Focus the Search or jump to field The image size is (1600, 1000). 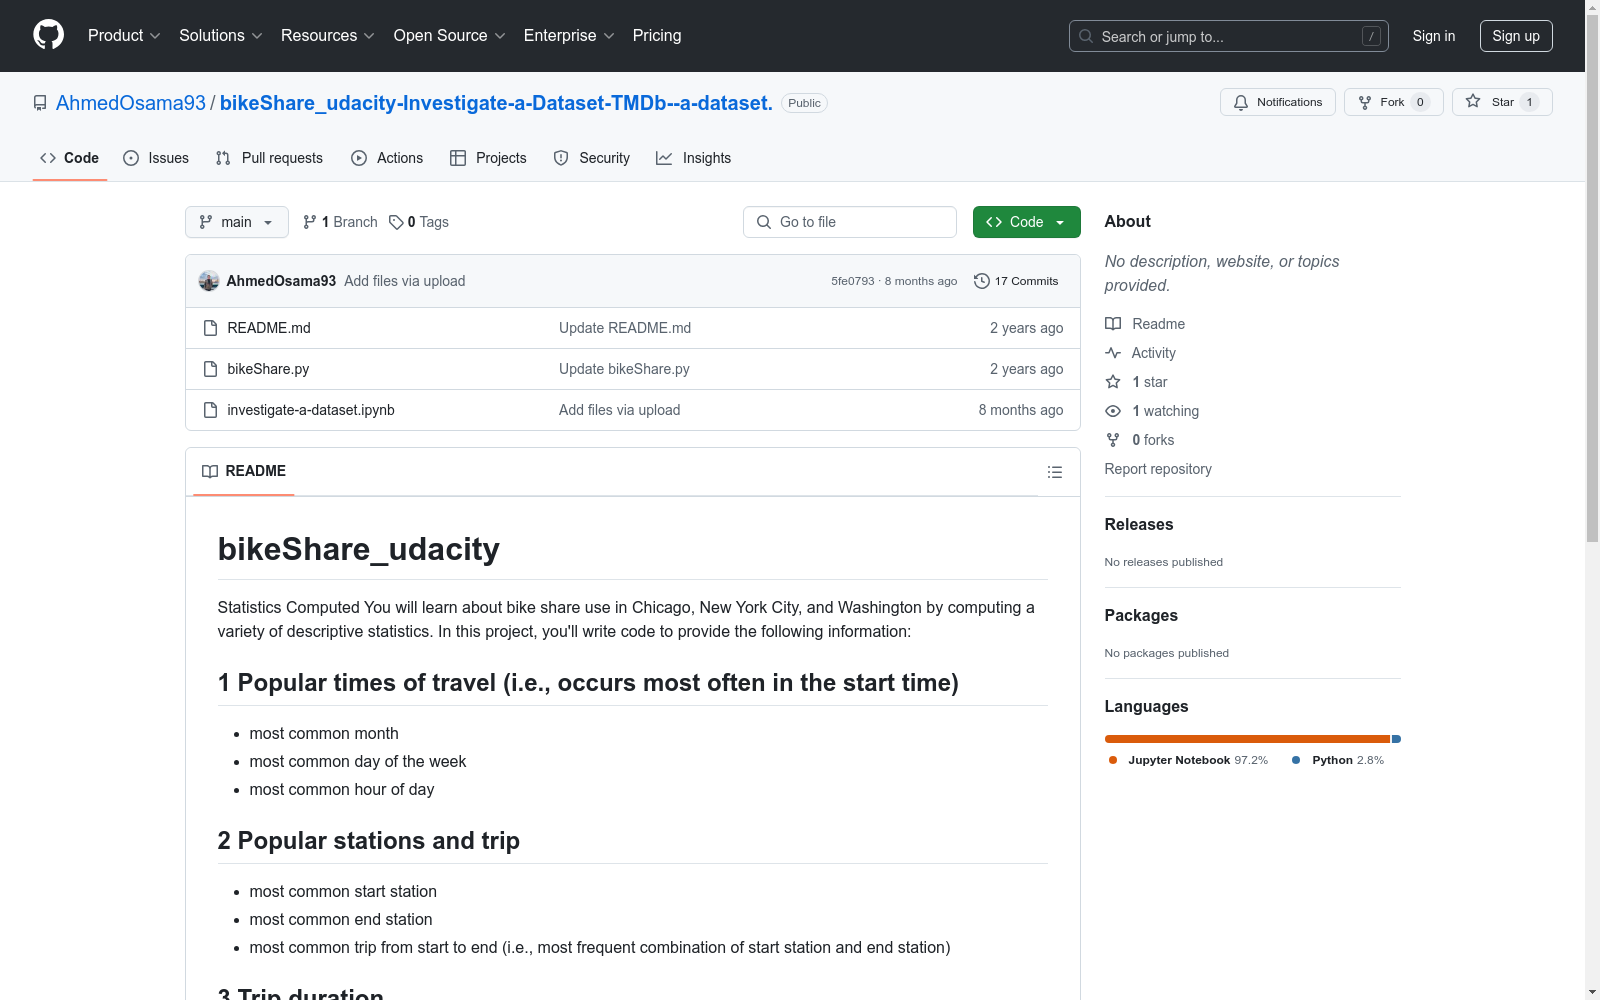(1229, 36)
